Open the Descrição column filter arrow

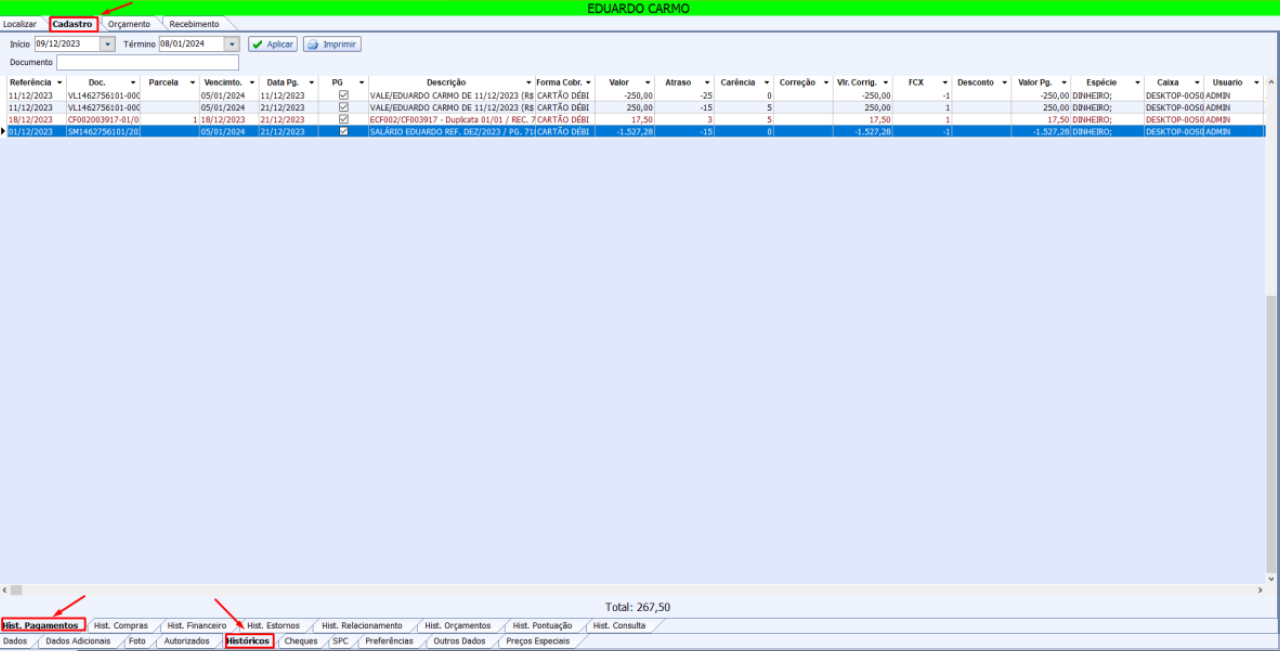[528, 83]
